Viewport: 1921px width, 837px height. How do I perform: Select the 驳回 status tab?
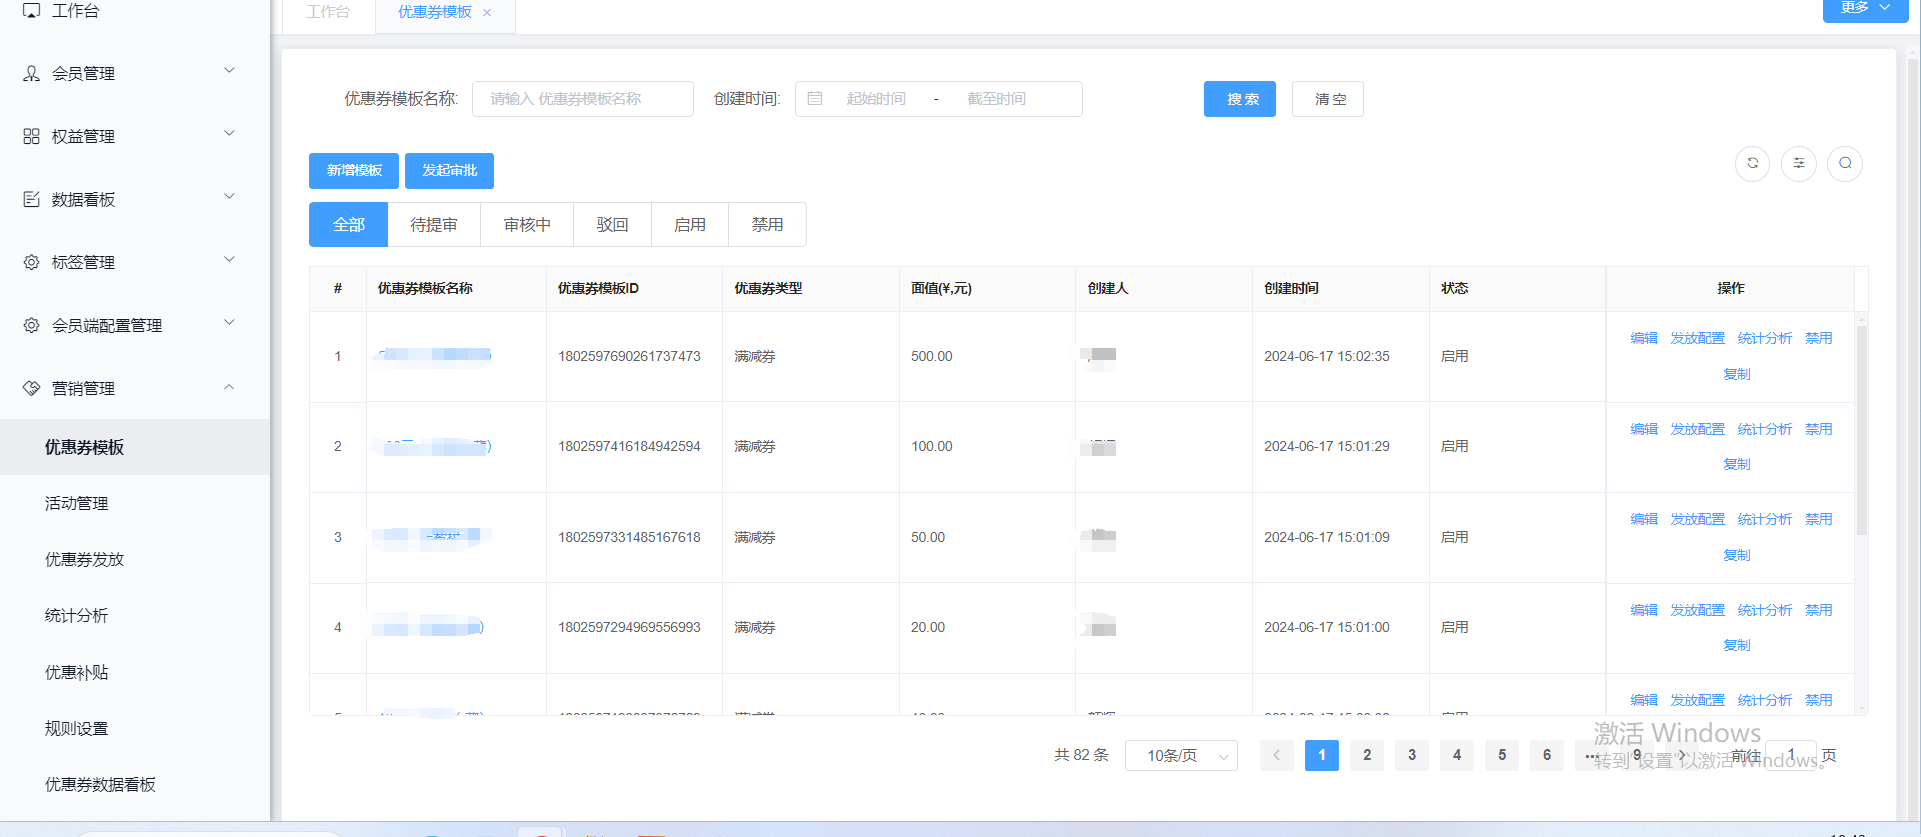pos(612,224)
